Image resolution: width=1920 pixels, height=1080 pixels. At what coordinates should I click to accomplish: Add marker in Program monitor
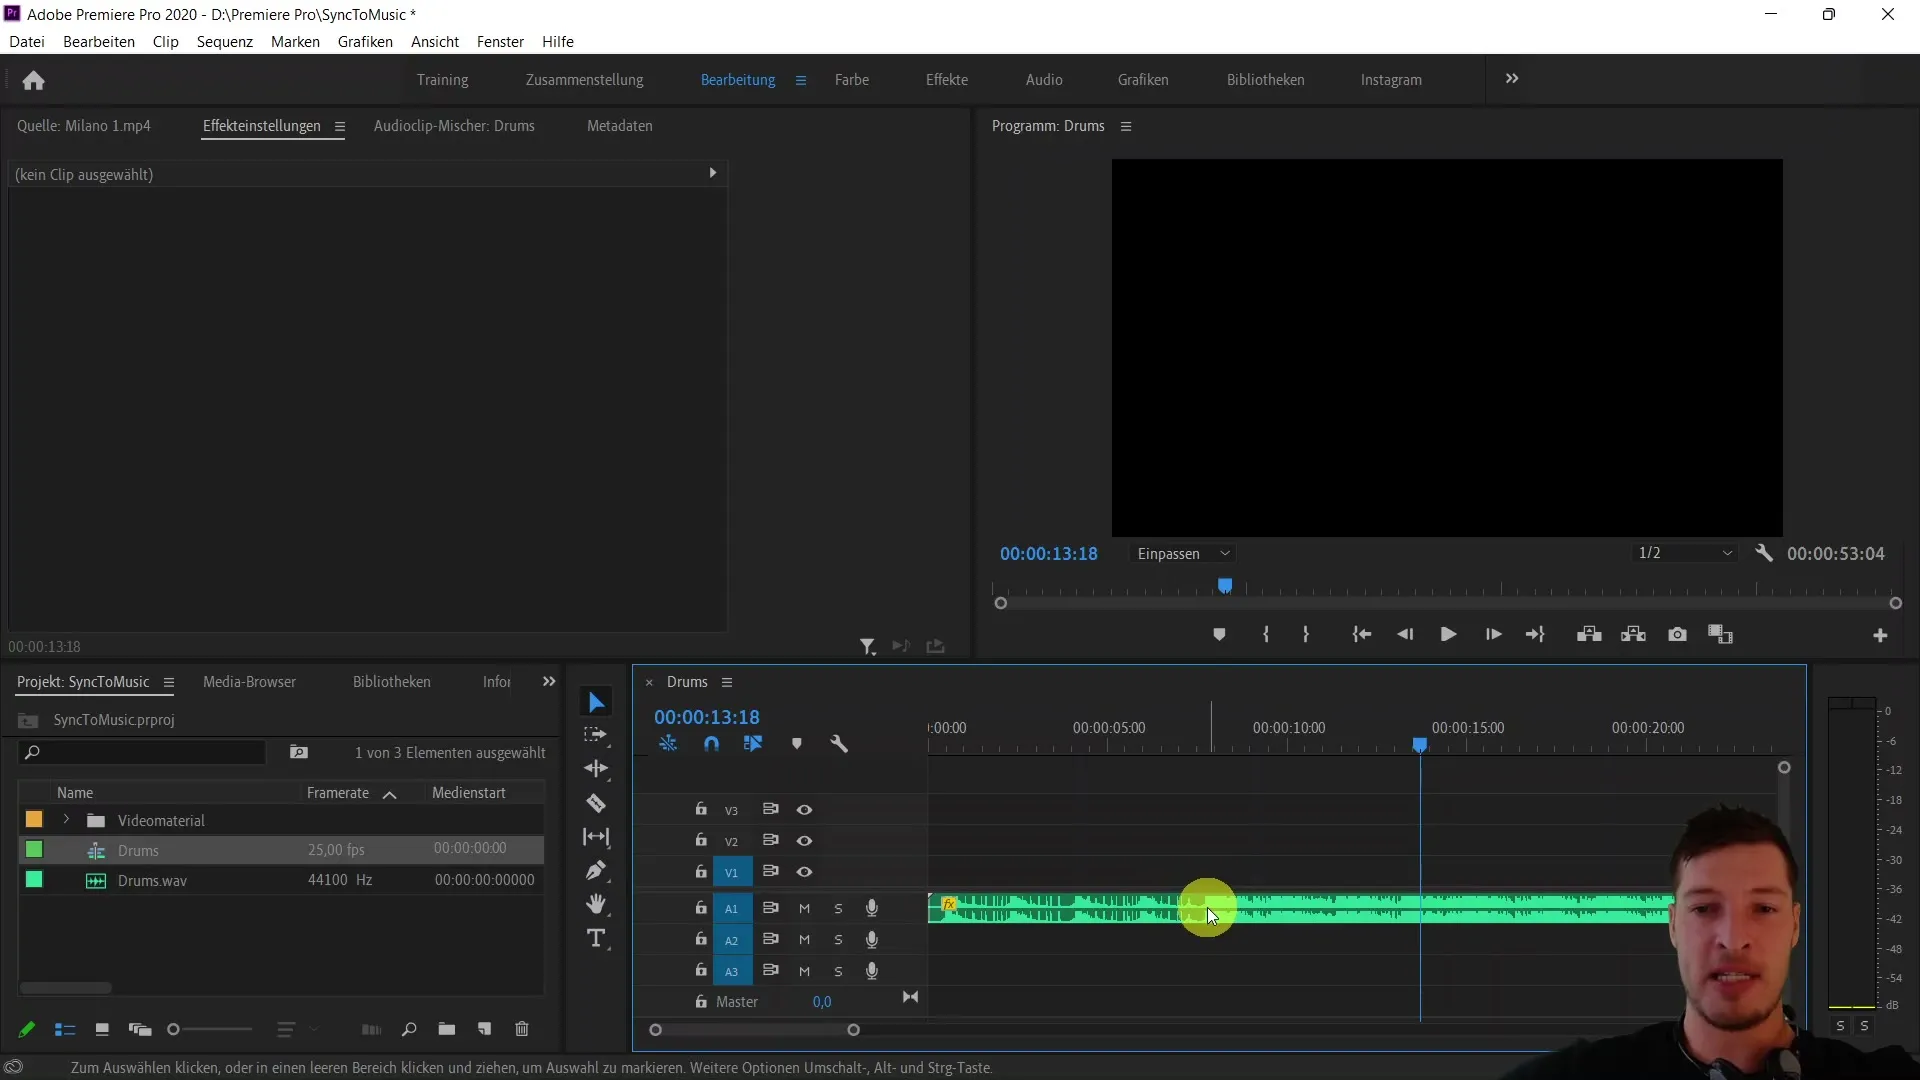(x=1219, y=635)
